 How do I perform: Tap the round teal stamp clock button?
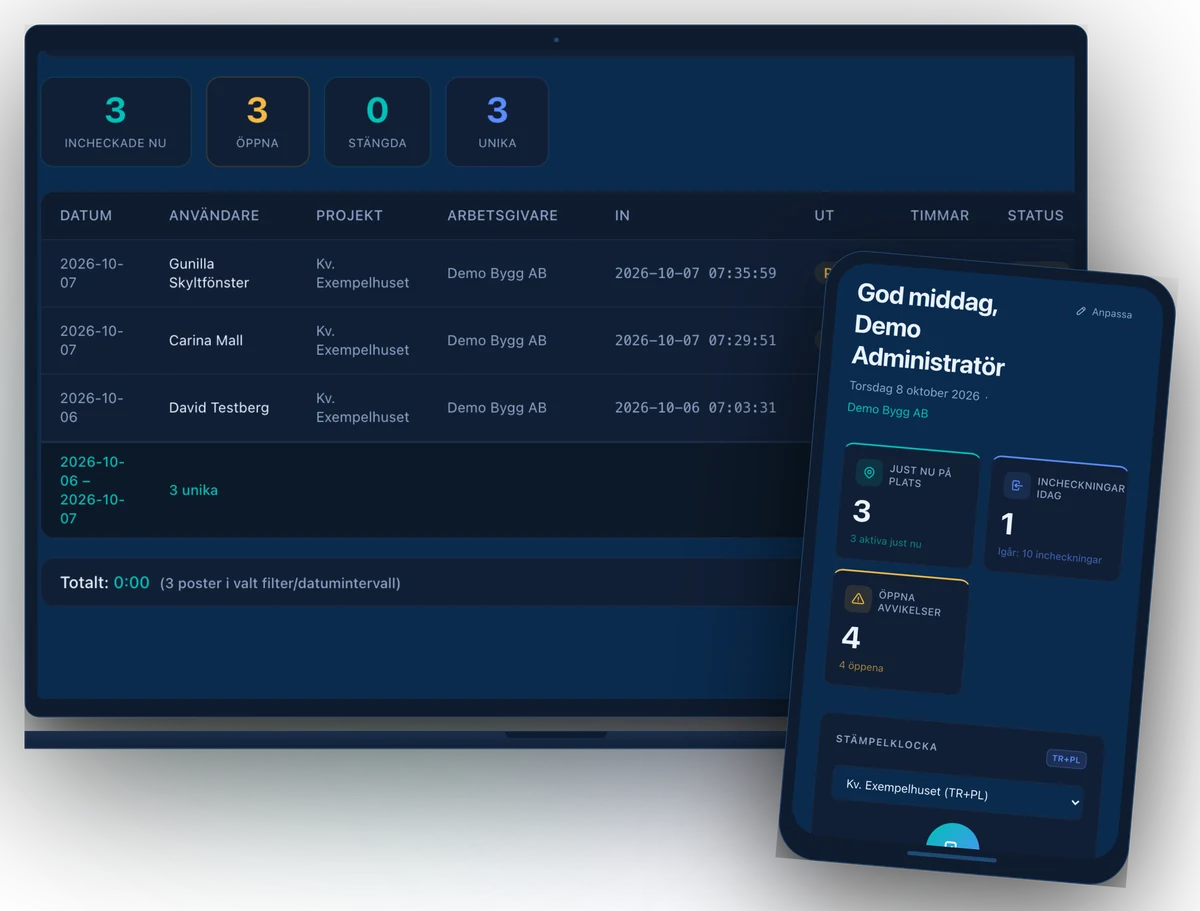coord(952,842)
